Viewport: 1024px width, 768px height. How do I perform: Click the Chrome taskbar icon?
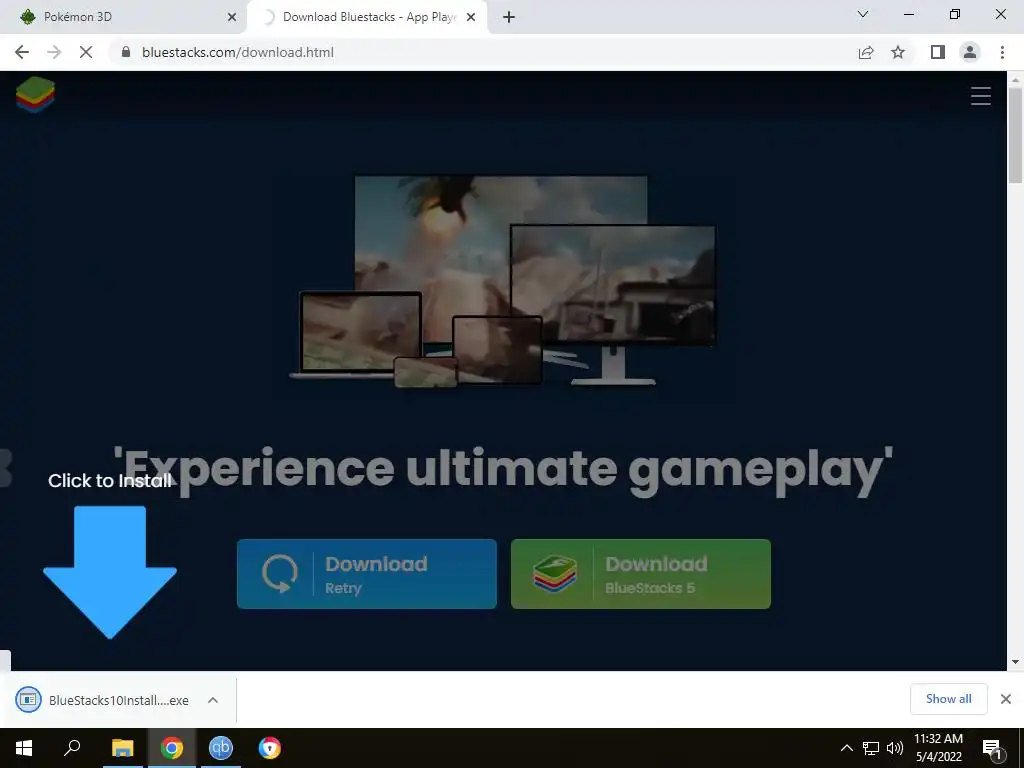(x=172, y=748)
